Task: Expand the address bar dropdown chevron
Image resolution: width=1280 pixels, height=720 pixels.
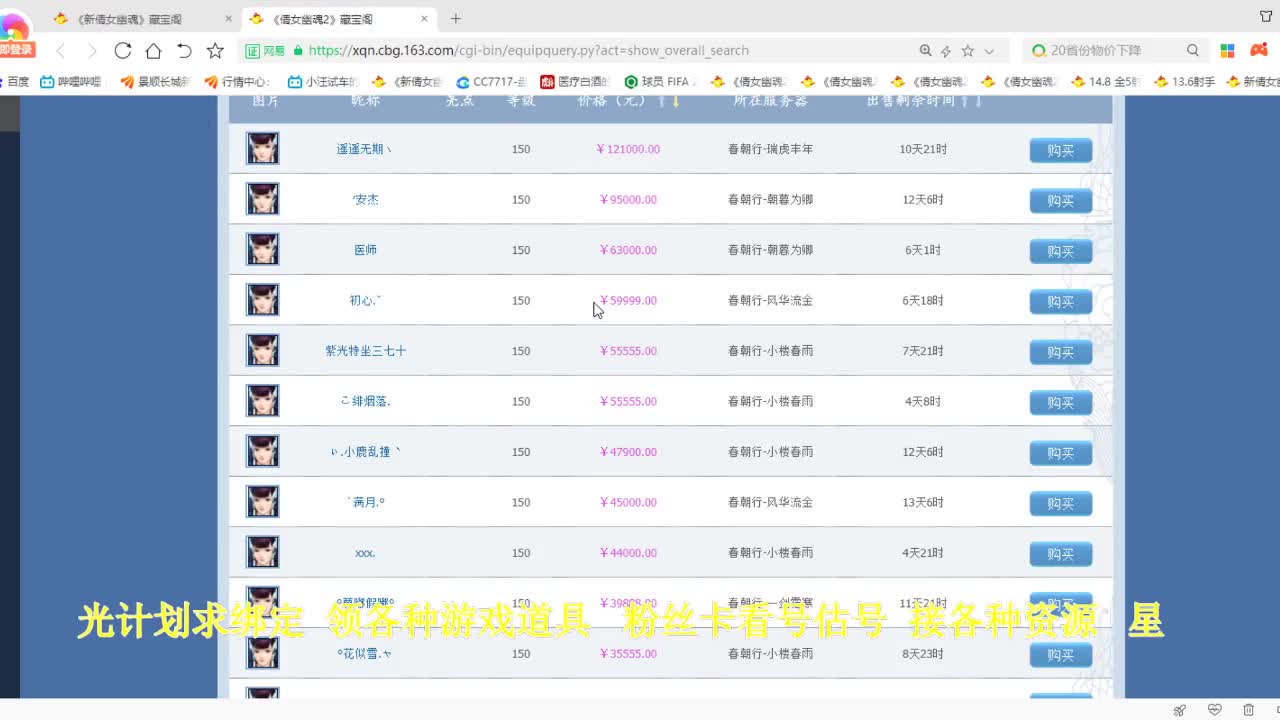Action: click(991, 50)
